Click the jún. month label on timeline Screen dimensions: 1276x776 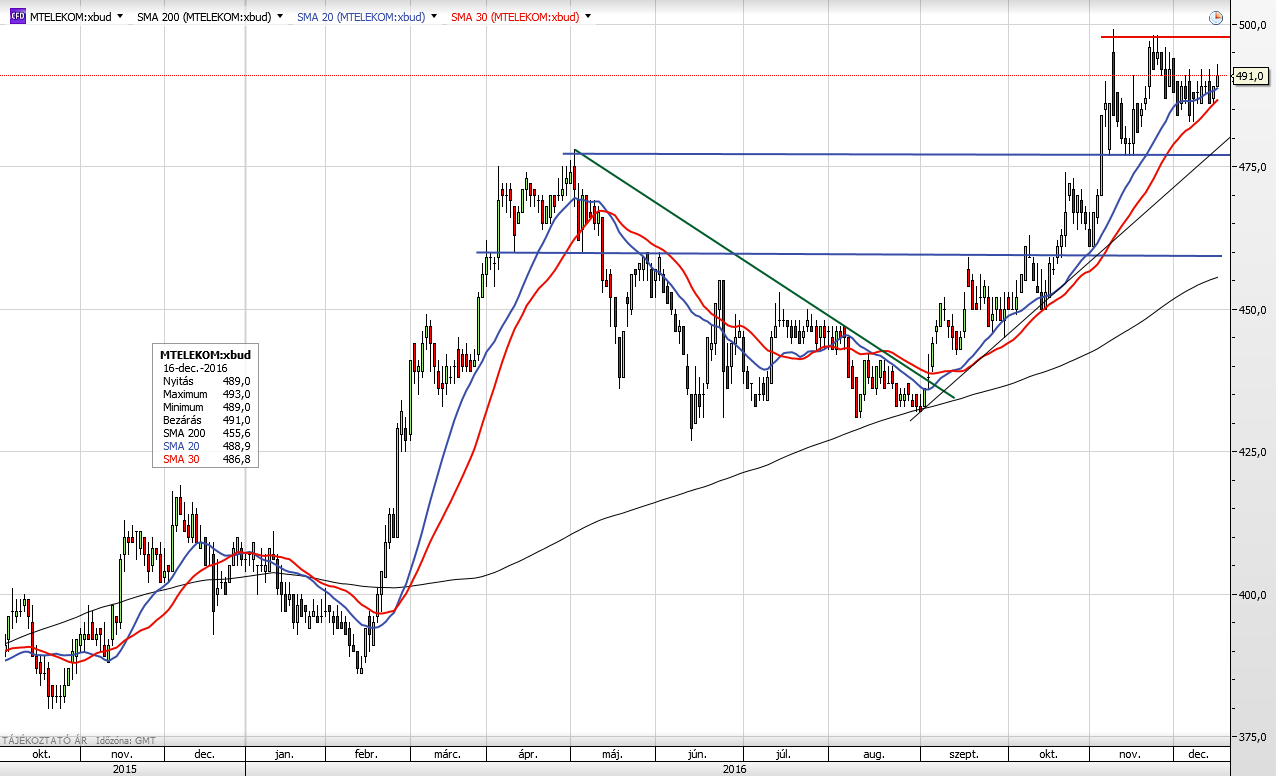(697, 754)
